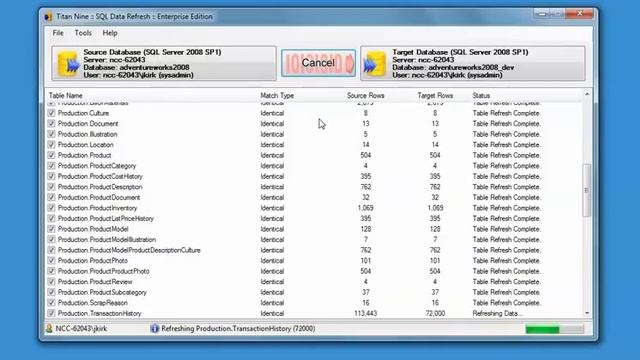Image resolution: width=640 pixels, height=360 pixels.
Task: Click Table Refresh Complete for Production.ScrapReason
Action: (507, 303)
